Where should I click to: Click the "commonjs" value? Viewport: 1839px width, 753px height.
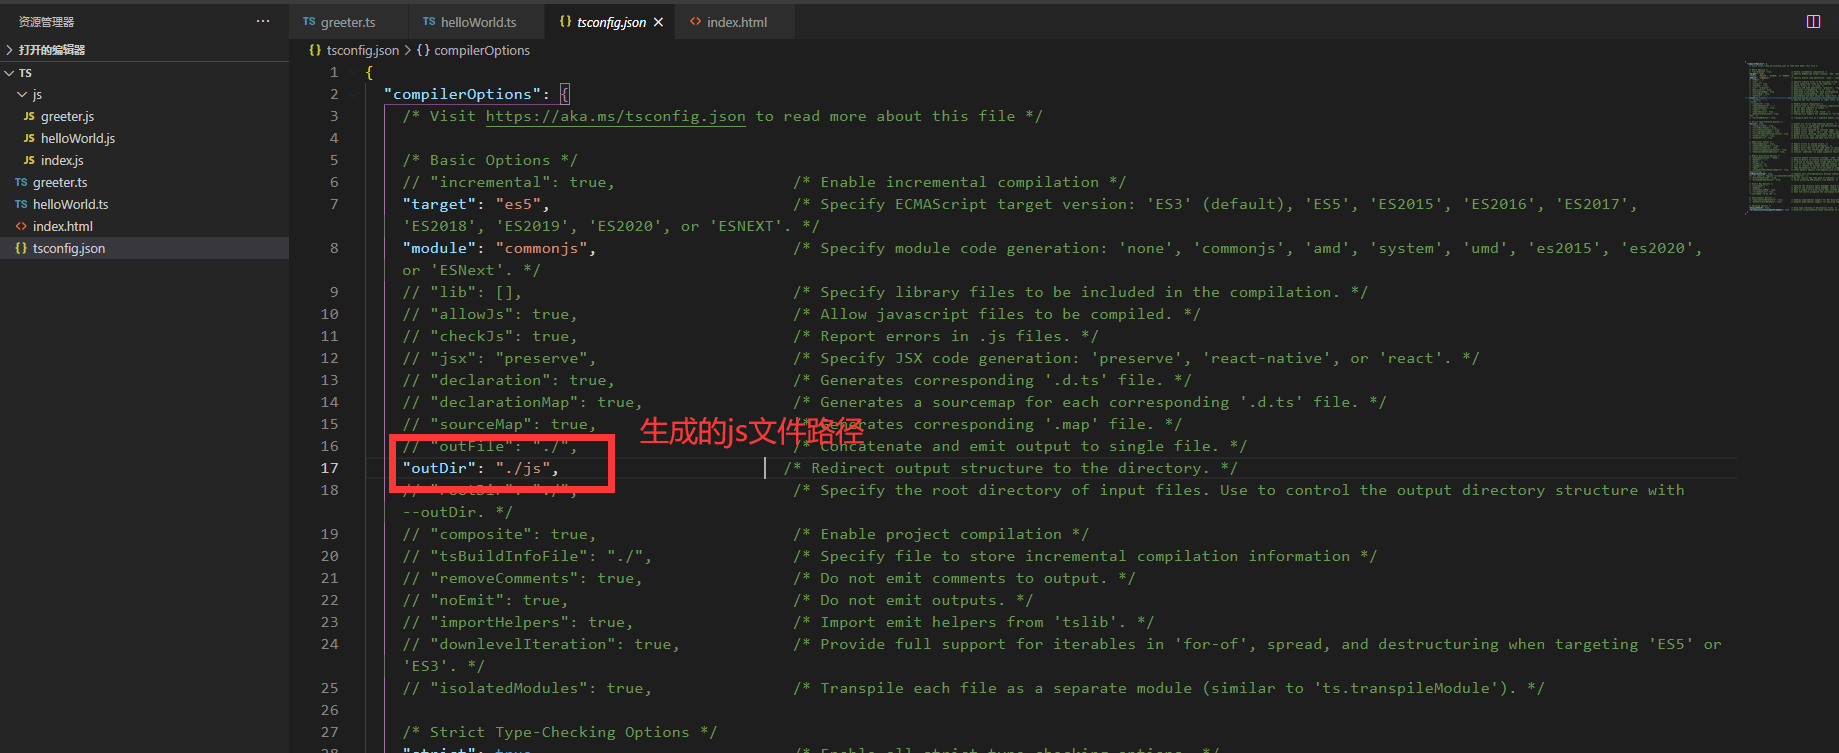pos(541,248)
